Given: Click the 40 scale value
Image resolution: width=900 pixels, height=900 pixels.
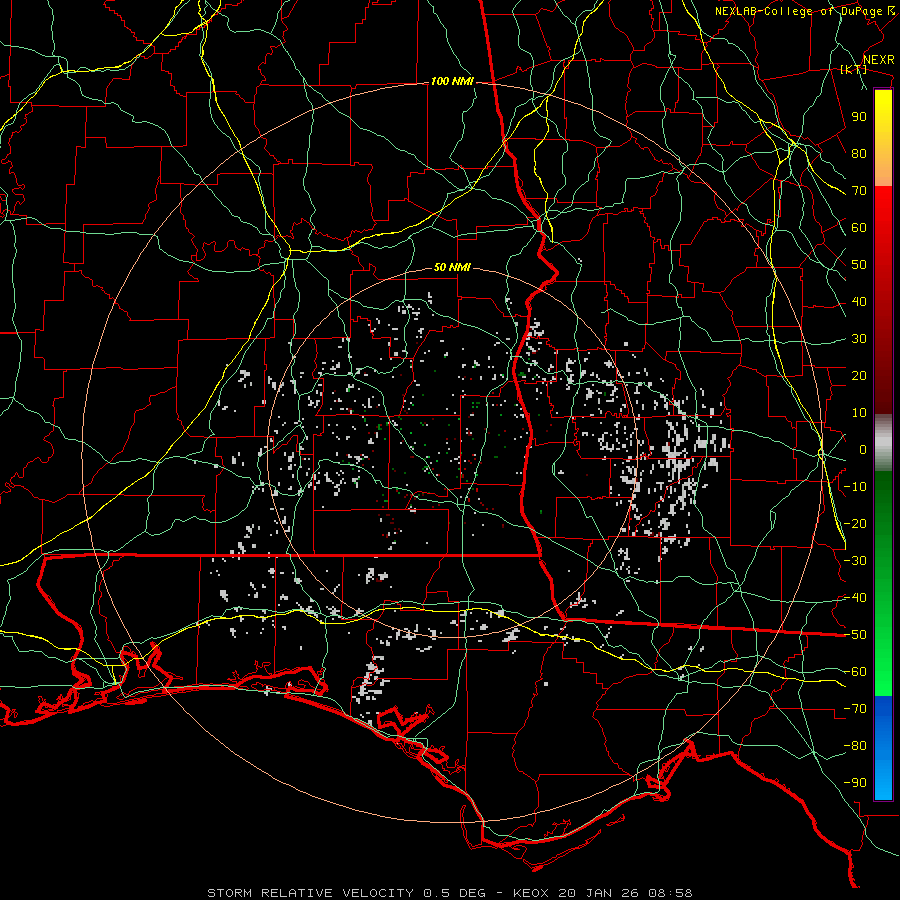Looking at the screenshot, I should click(x=859, y=301).
